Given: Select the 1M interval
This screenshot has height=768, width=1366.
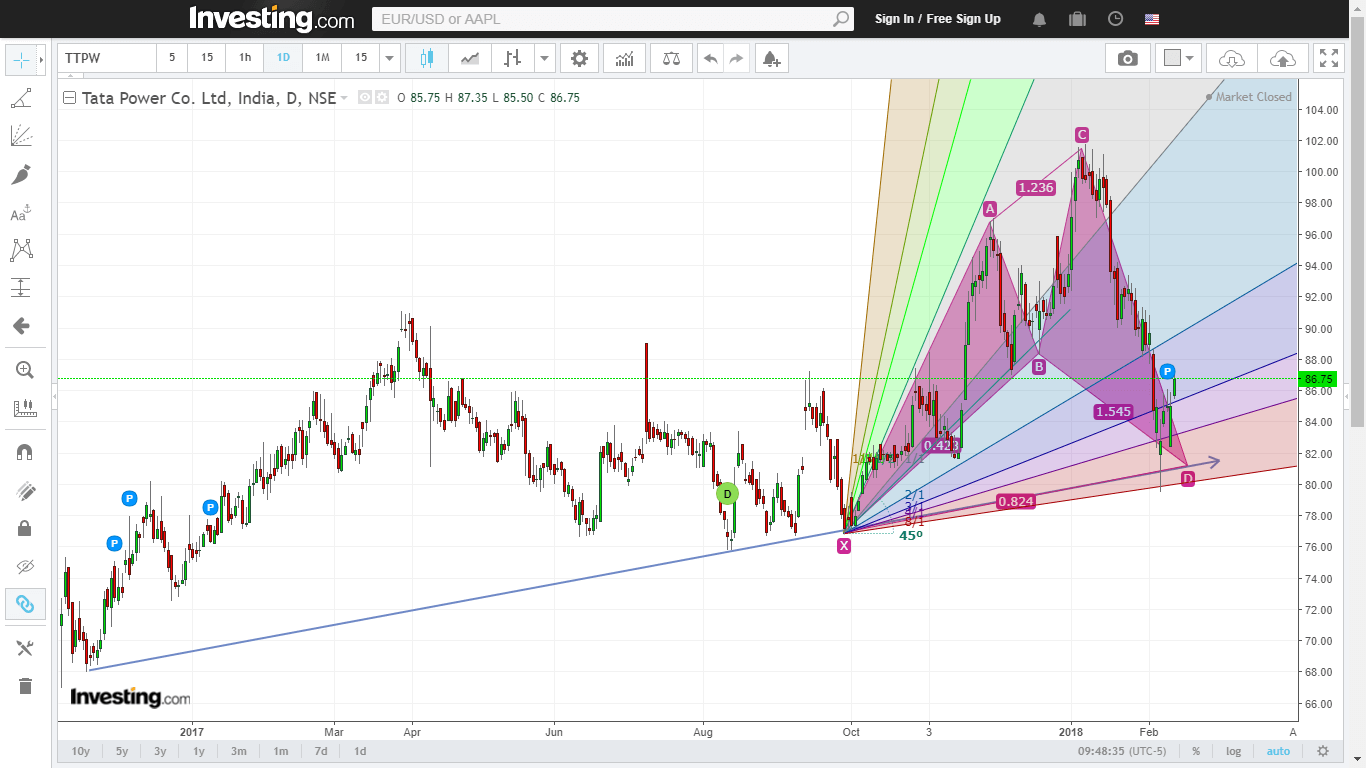Looking at the screenshot, I should point(322,58).
